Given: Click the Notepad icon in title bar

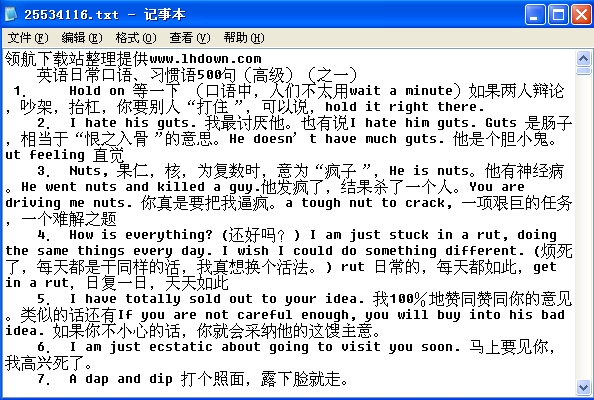Looking at the screenshot, I should coord(11,15).
